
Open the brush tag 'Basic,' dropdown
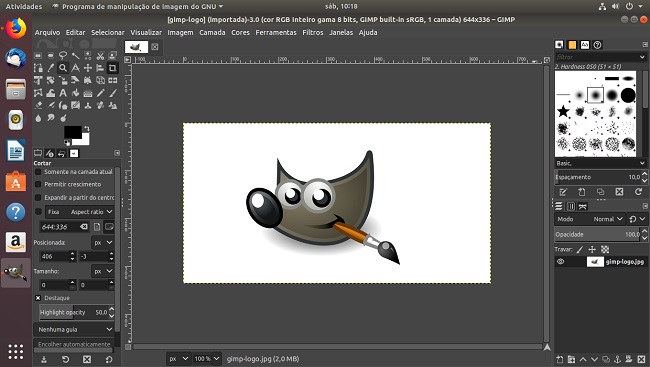601,163
